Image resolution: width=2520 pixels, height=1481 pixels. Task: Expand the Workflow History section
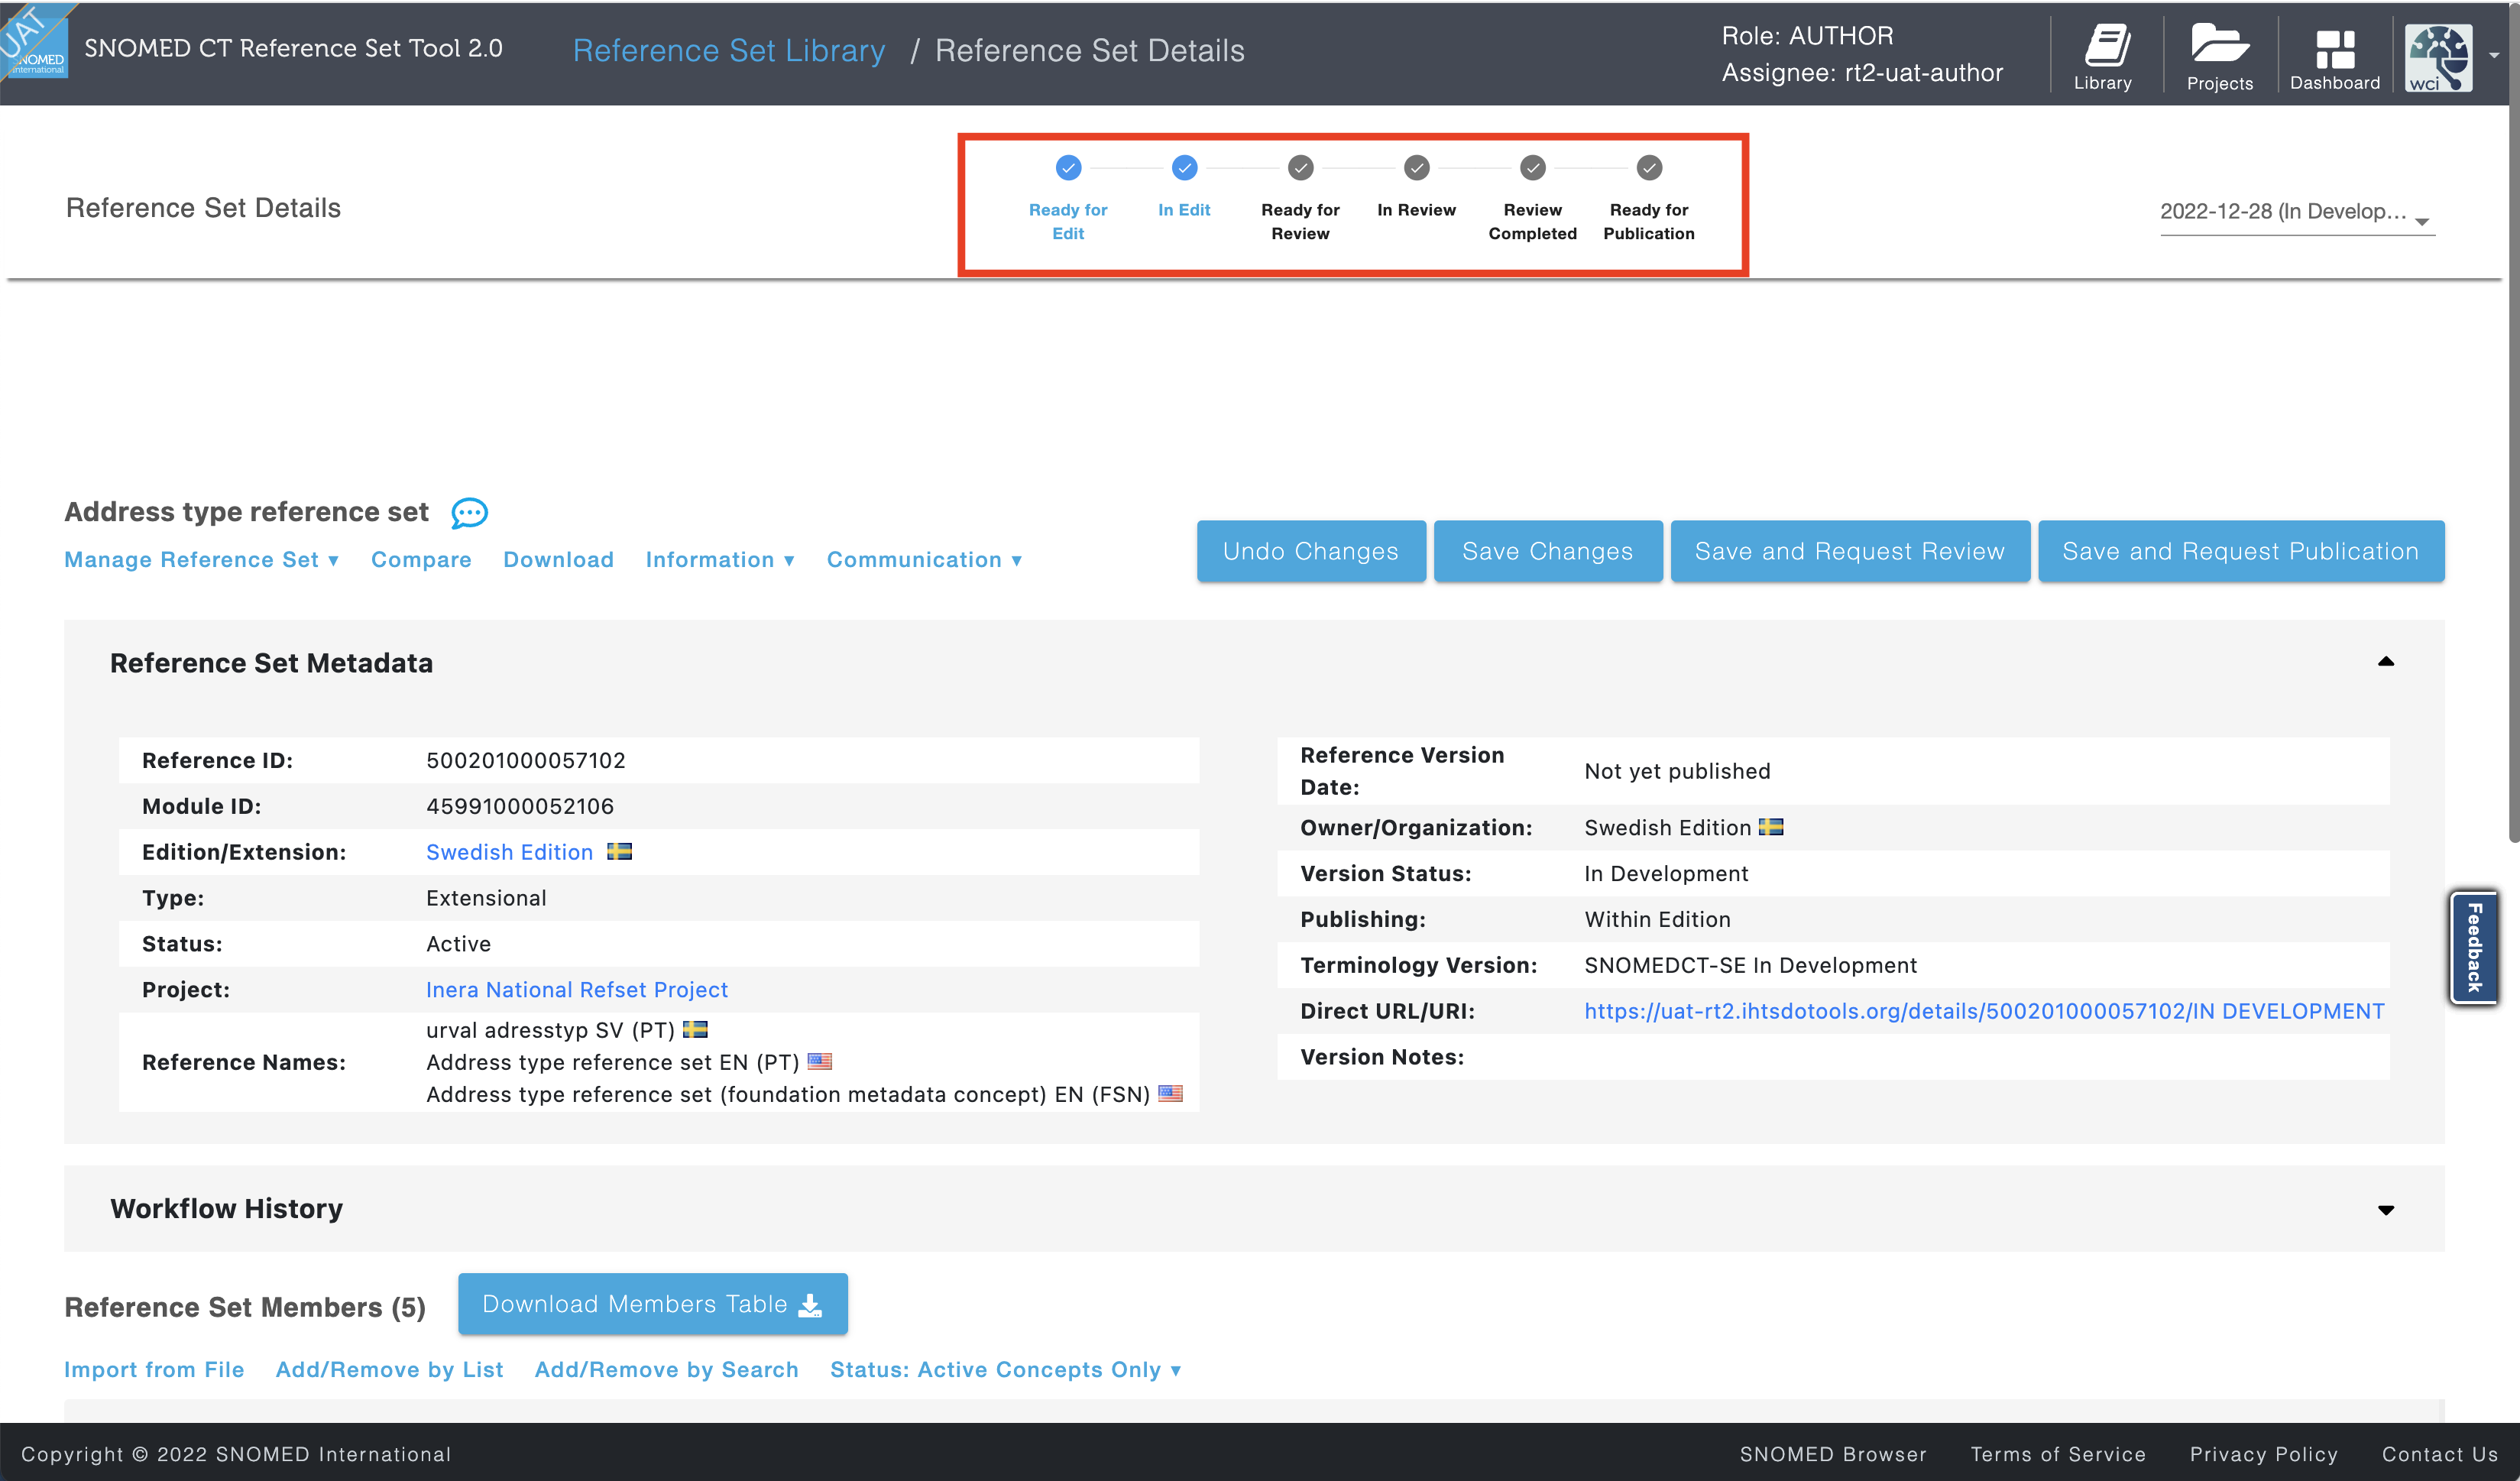[x=2385, y=1209]
